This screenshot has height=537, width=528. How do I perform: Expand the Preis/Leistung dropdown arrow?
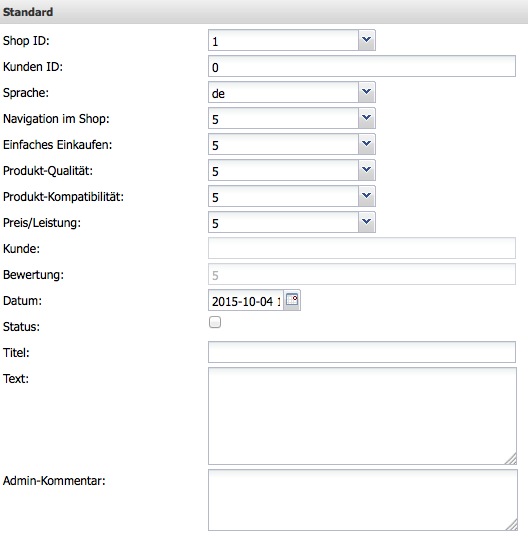pyautogui.click(x=367, y=222)
